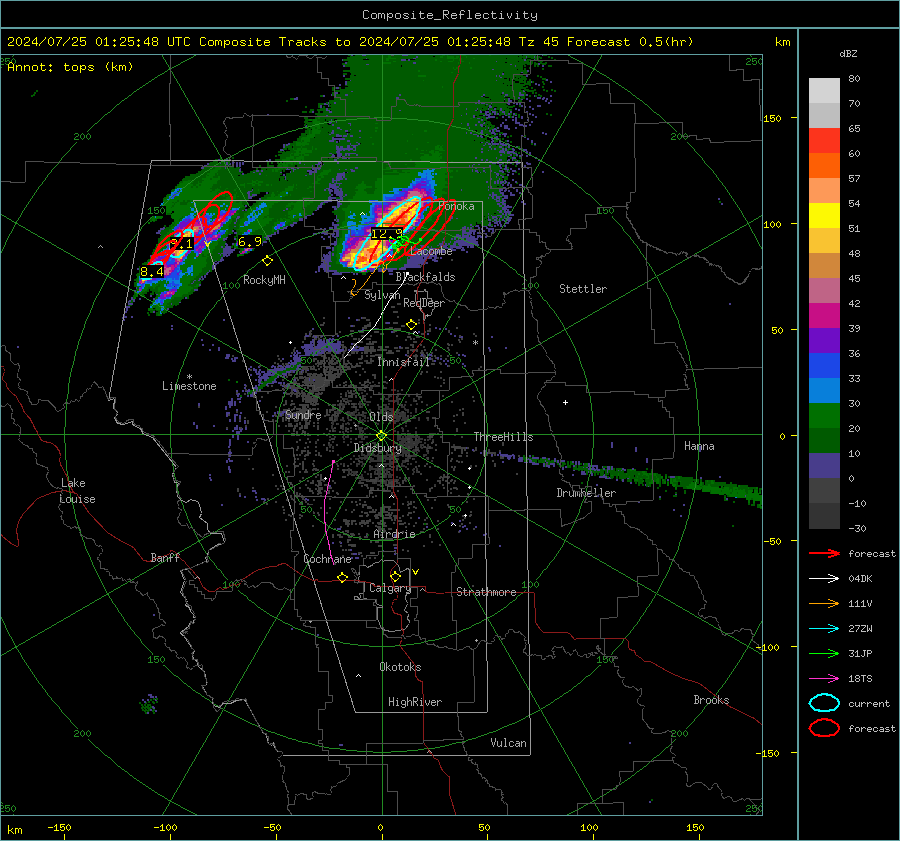Click the Okotoks city label

pos(400,667)
